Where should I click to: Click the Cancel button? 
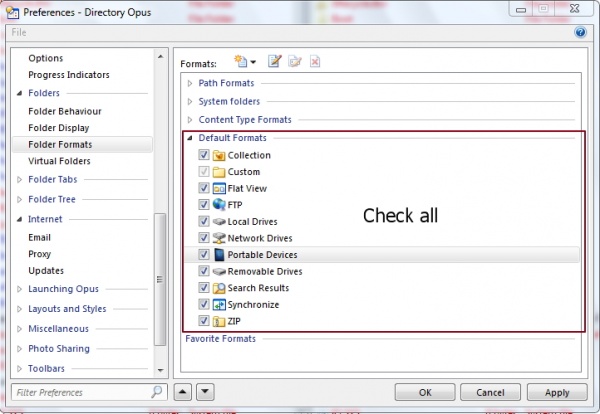pyautogui.click(x=490, y=392)
